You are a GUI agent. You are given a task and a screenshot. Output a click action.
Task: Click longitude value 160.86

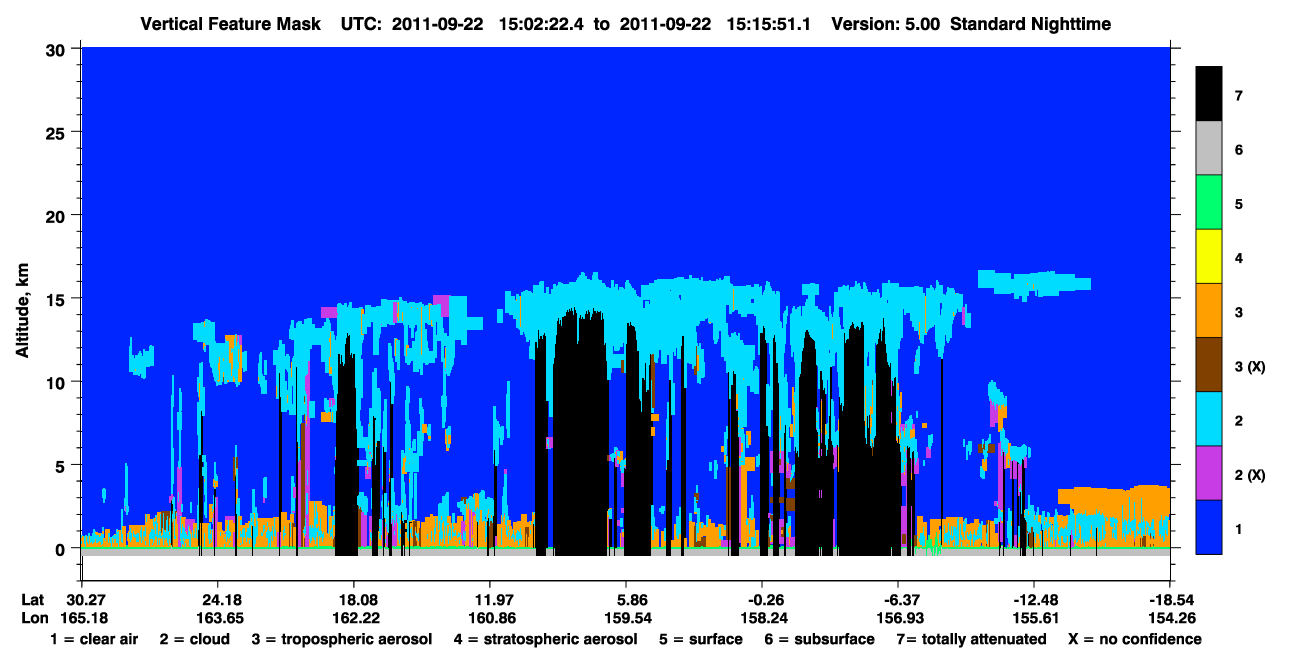tap(490, 617)
